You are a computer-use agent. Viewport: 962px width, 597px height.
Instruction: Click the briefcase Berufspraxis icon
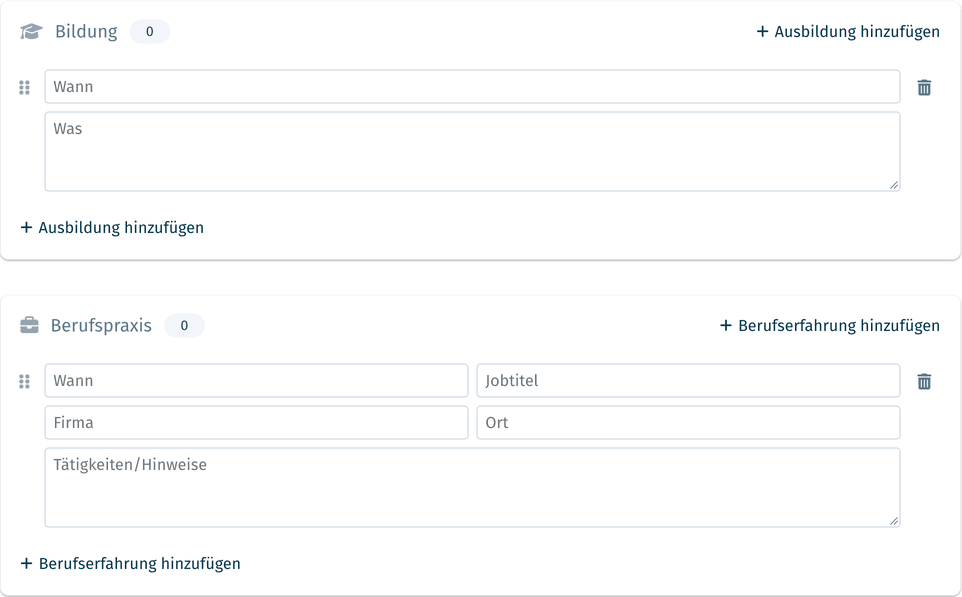tap(29, 325)
